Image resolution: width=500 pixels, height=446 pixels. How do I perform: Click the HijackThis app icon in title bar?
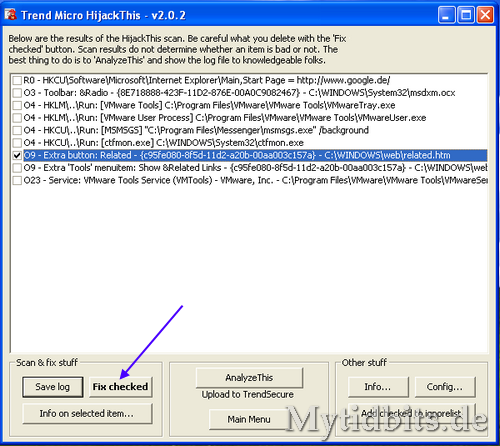point(10,15)
